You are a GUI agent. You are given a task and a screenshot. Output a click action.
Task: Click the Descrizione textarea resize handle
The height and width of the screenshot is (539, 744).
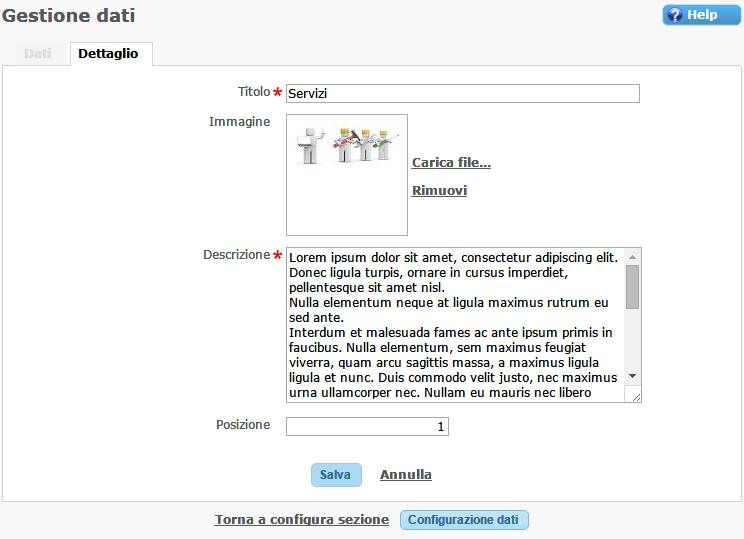635,396
